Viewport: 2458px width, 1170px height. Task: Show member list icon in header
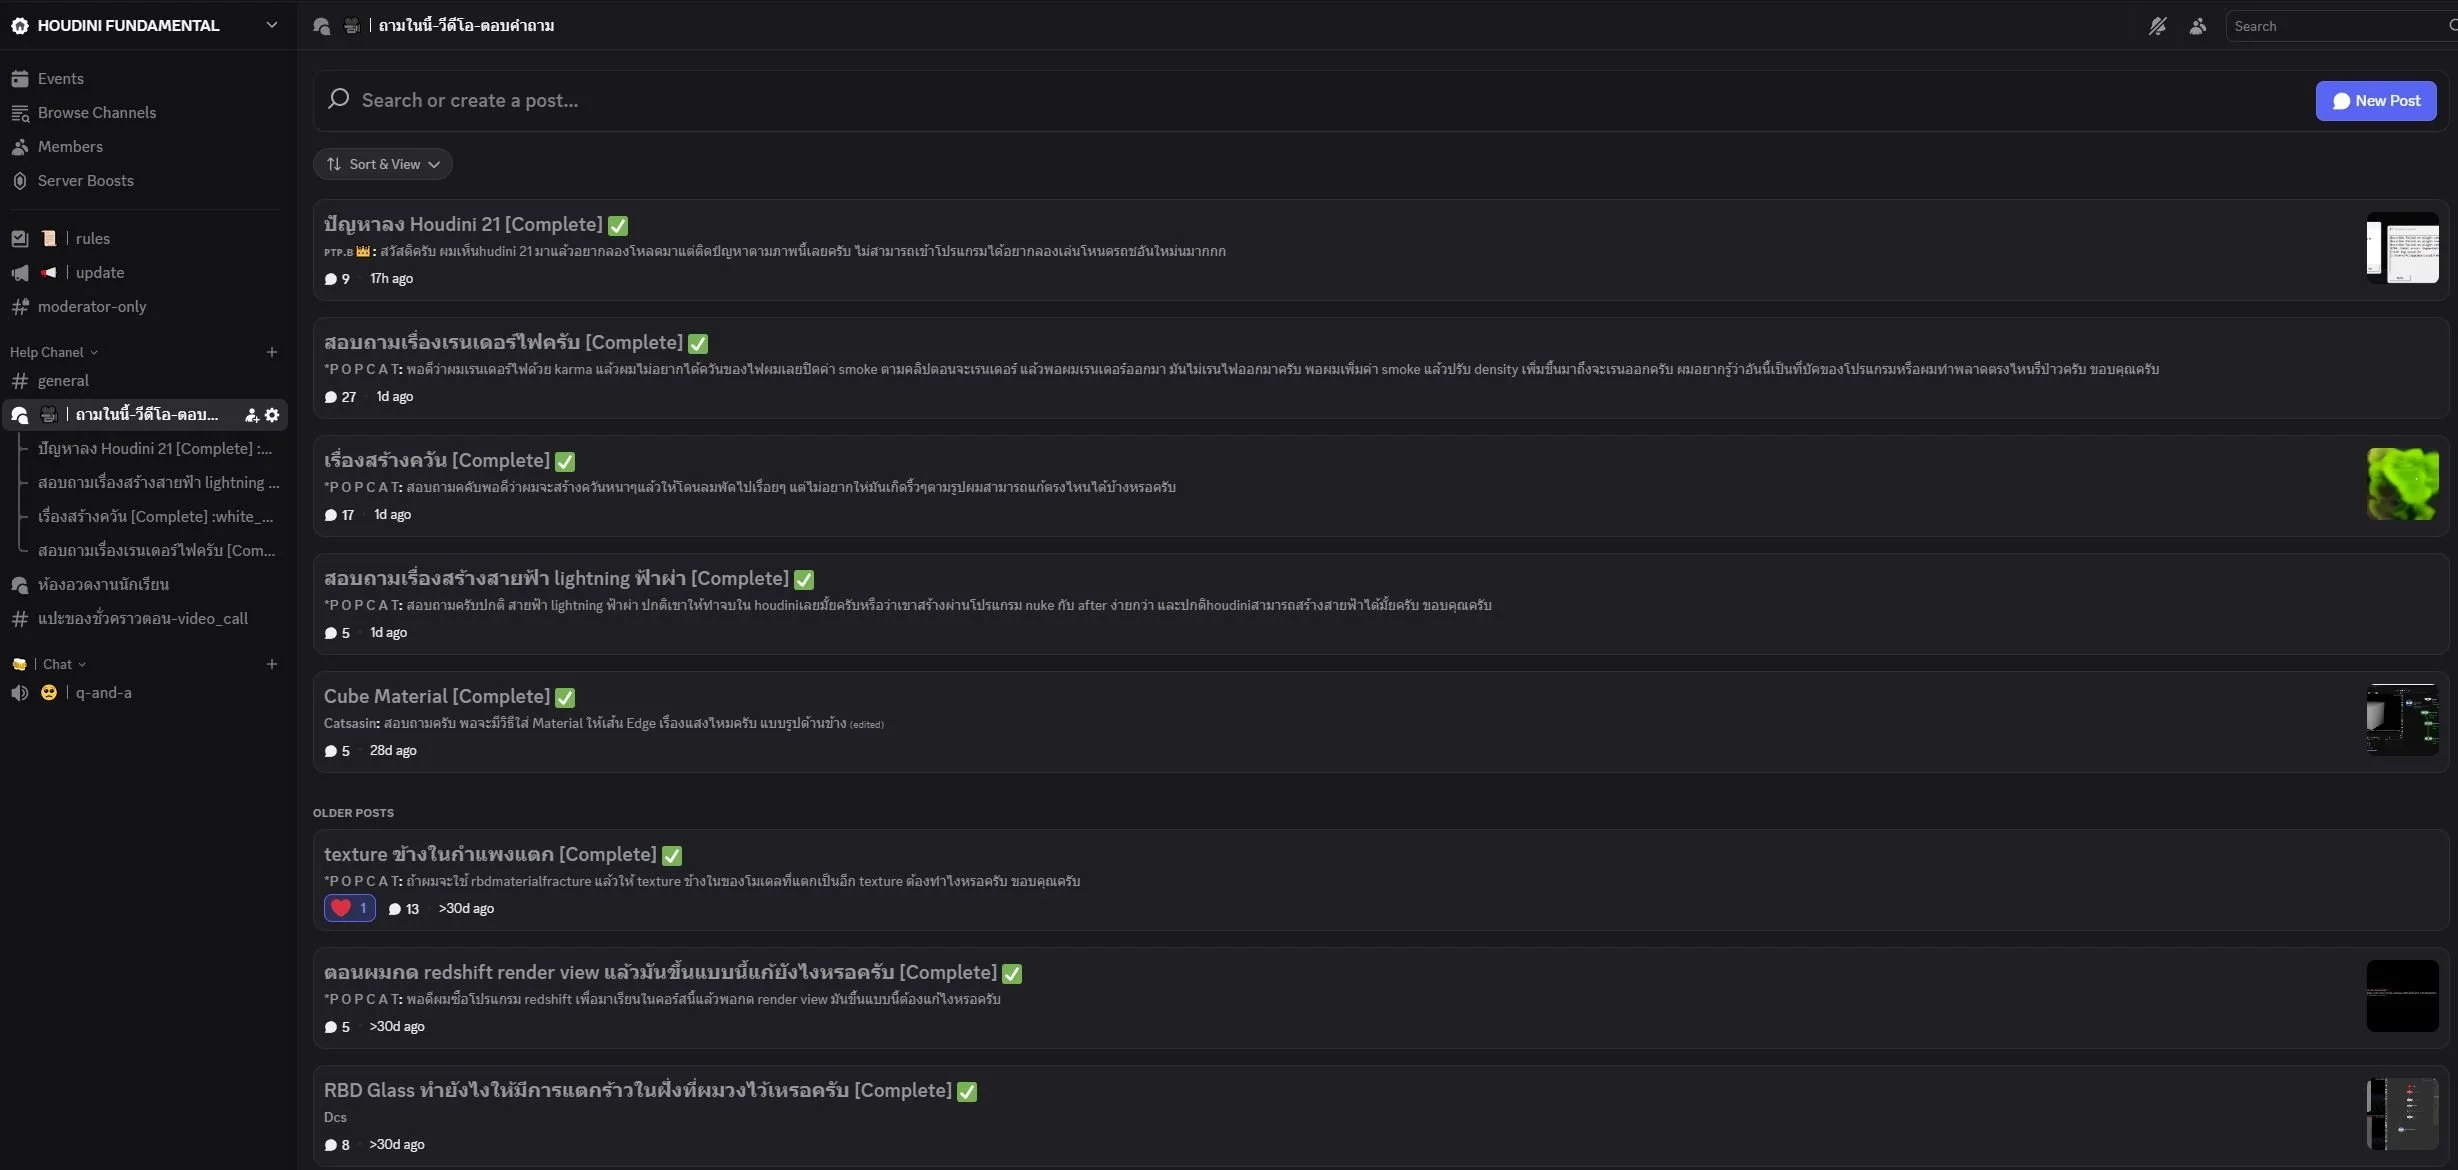tap(2197, 26)
